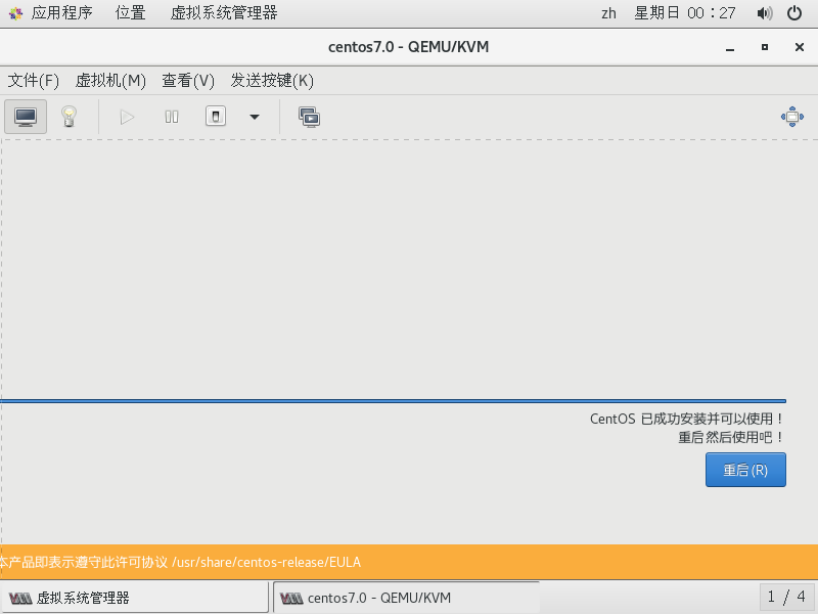The height and width of the screenshot is (614, 818).
Task: Shut down the virtual machine power button
Action: (215, 116)
